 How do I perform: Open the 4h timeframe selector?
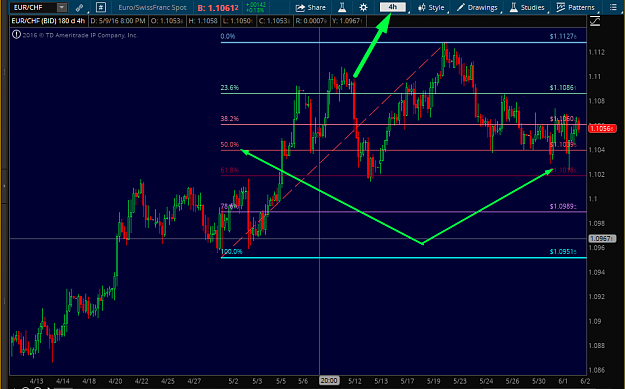click(393, 7)
